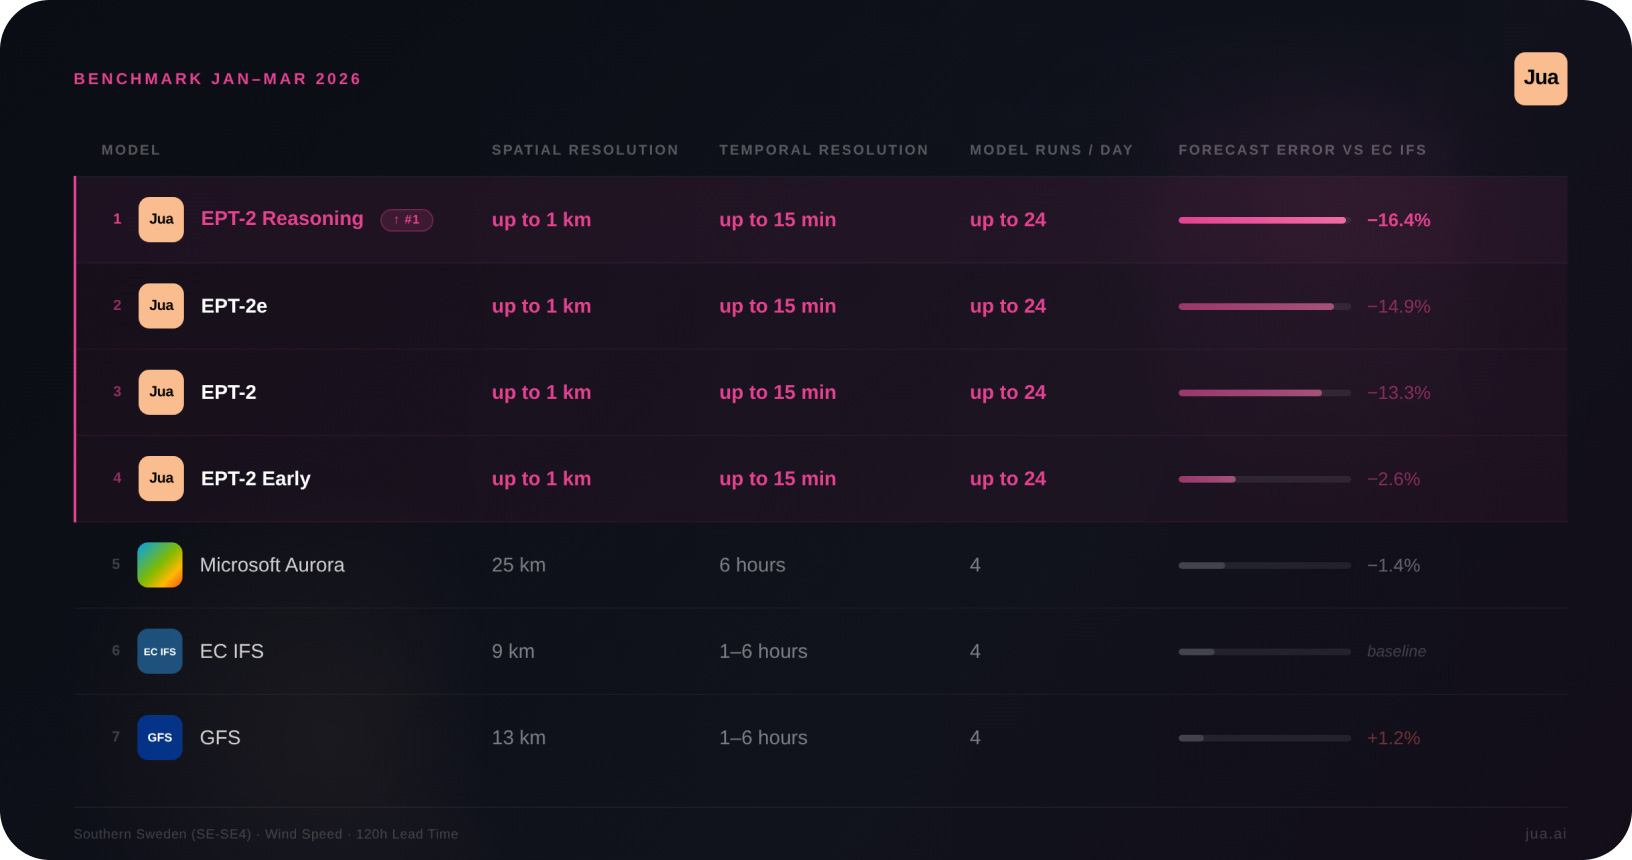Click the GFS dark blue badge icon
Viewport: 1632px width, 860px height.
160,737
